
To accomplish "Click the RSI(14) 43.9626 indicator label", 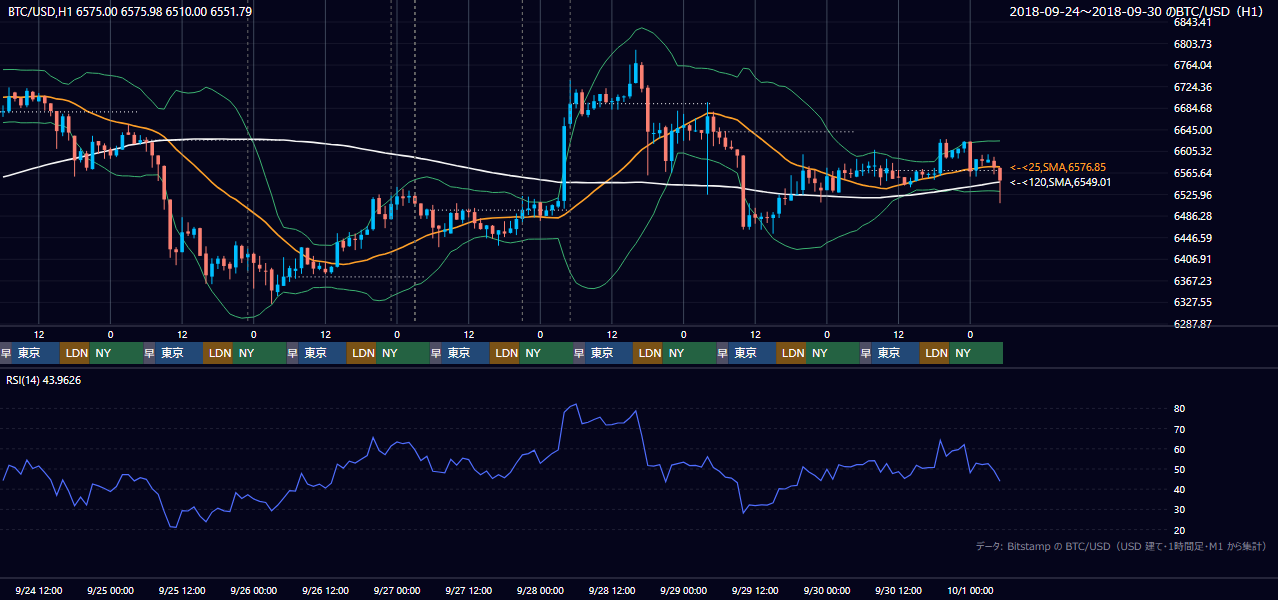I will [x=44, y=380].
